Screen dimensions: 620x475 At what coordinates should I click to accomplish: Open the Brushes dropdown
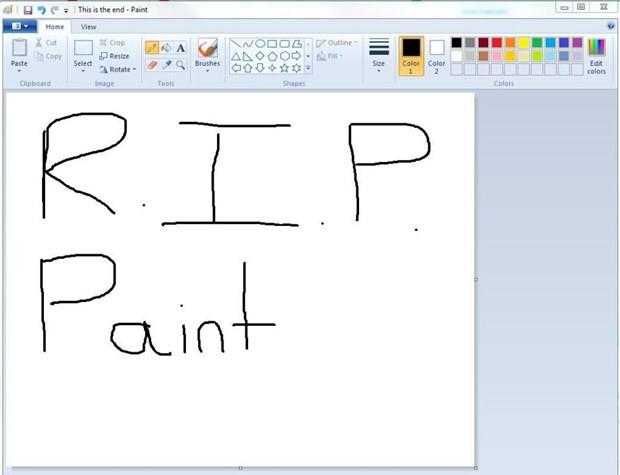pyautogui.click(x=207, y=71)
